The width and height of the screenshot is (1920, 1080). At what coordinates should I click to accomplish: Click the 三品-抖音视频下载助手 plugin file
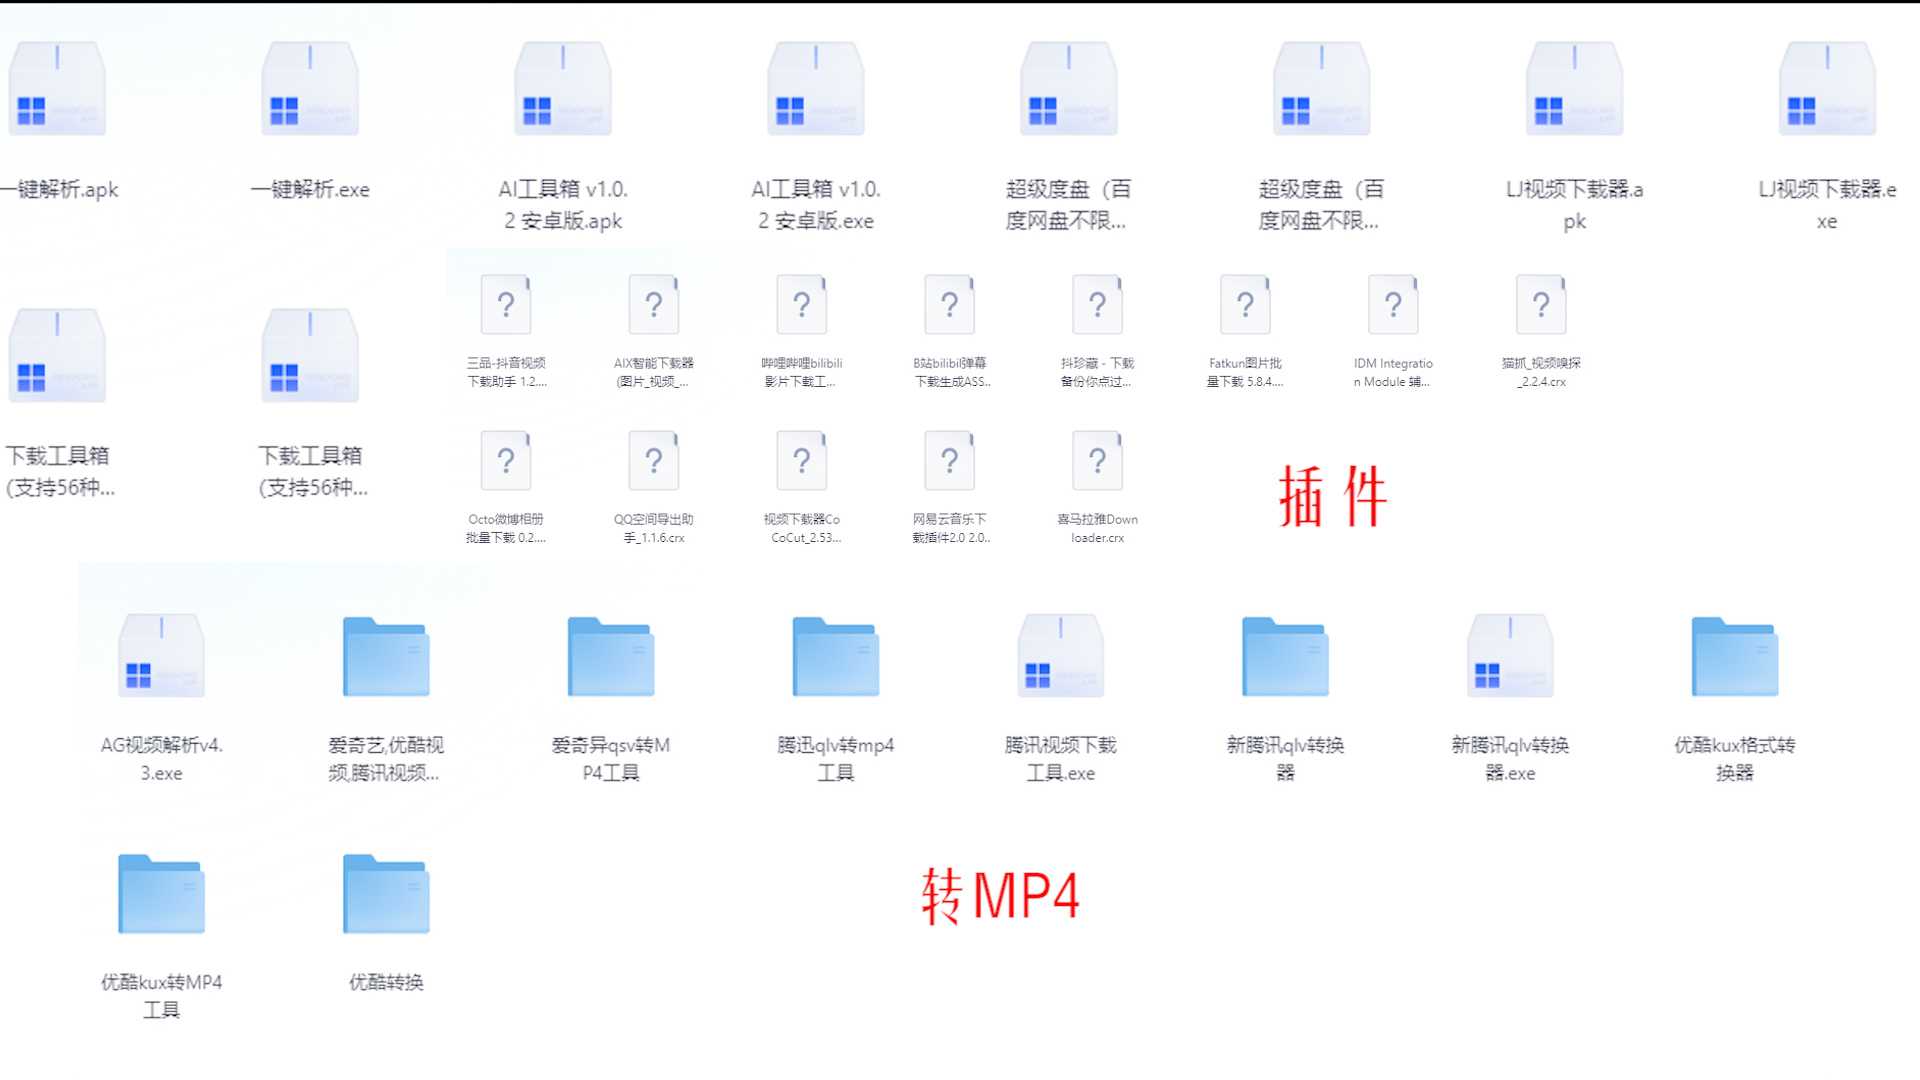click(506, 305)
